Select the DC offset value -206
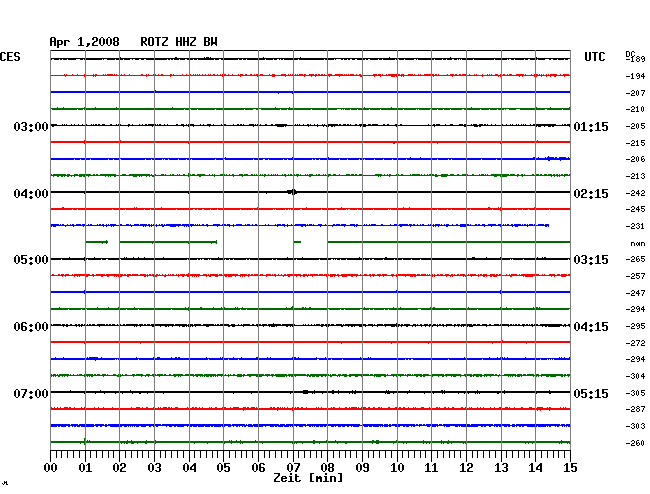Viewport: 650px width, 494px height. click(635, 159)
